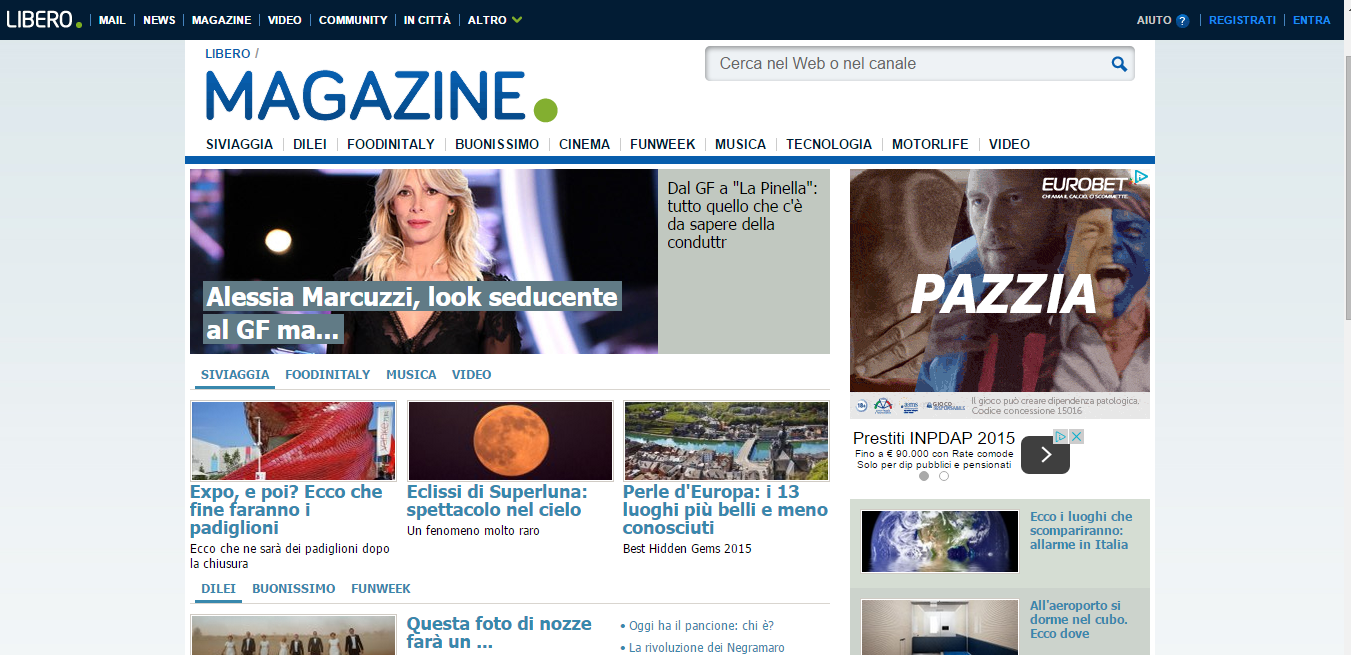Click the MAGAZINE logo

pyautogui.click(x=381, y=96)
